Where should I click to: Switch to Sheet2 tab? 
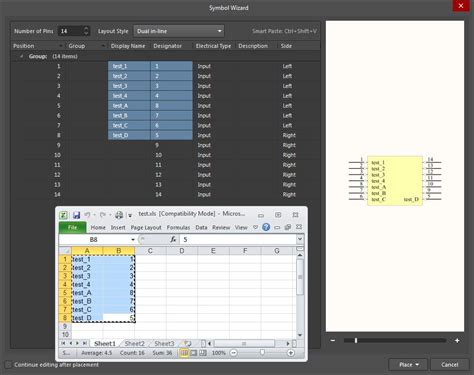(x=134, y=343)
